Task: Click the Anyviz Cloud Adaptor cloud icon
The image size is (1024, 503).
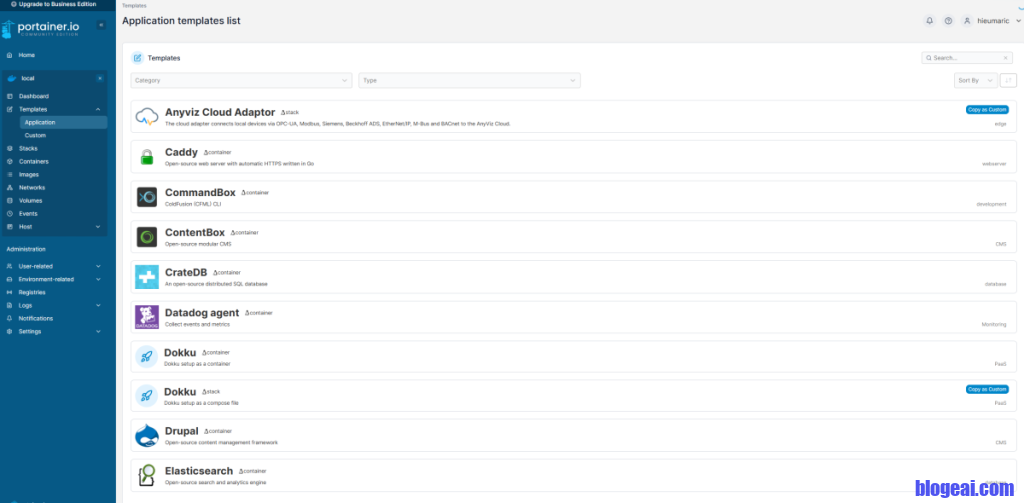Action: coord(147,117)
